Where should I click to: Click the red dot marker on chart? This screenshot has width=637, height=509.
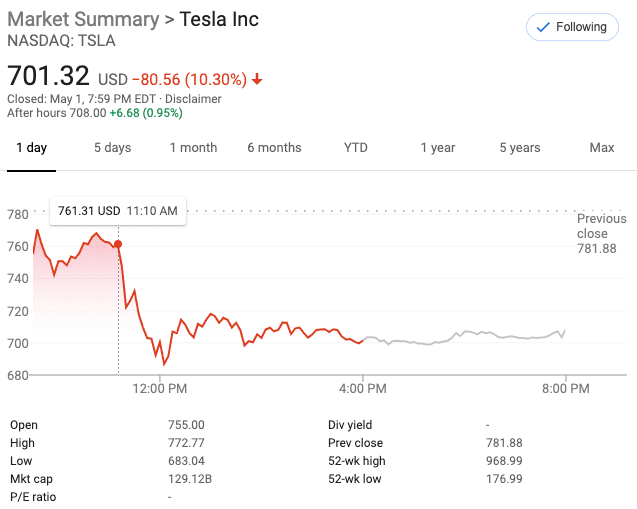point(118,244)
